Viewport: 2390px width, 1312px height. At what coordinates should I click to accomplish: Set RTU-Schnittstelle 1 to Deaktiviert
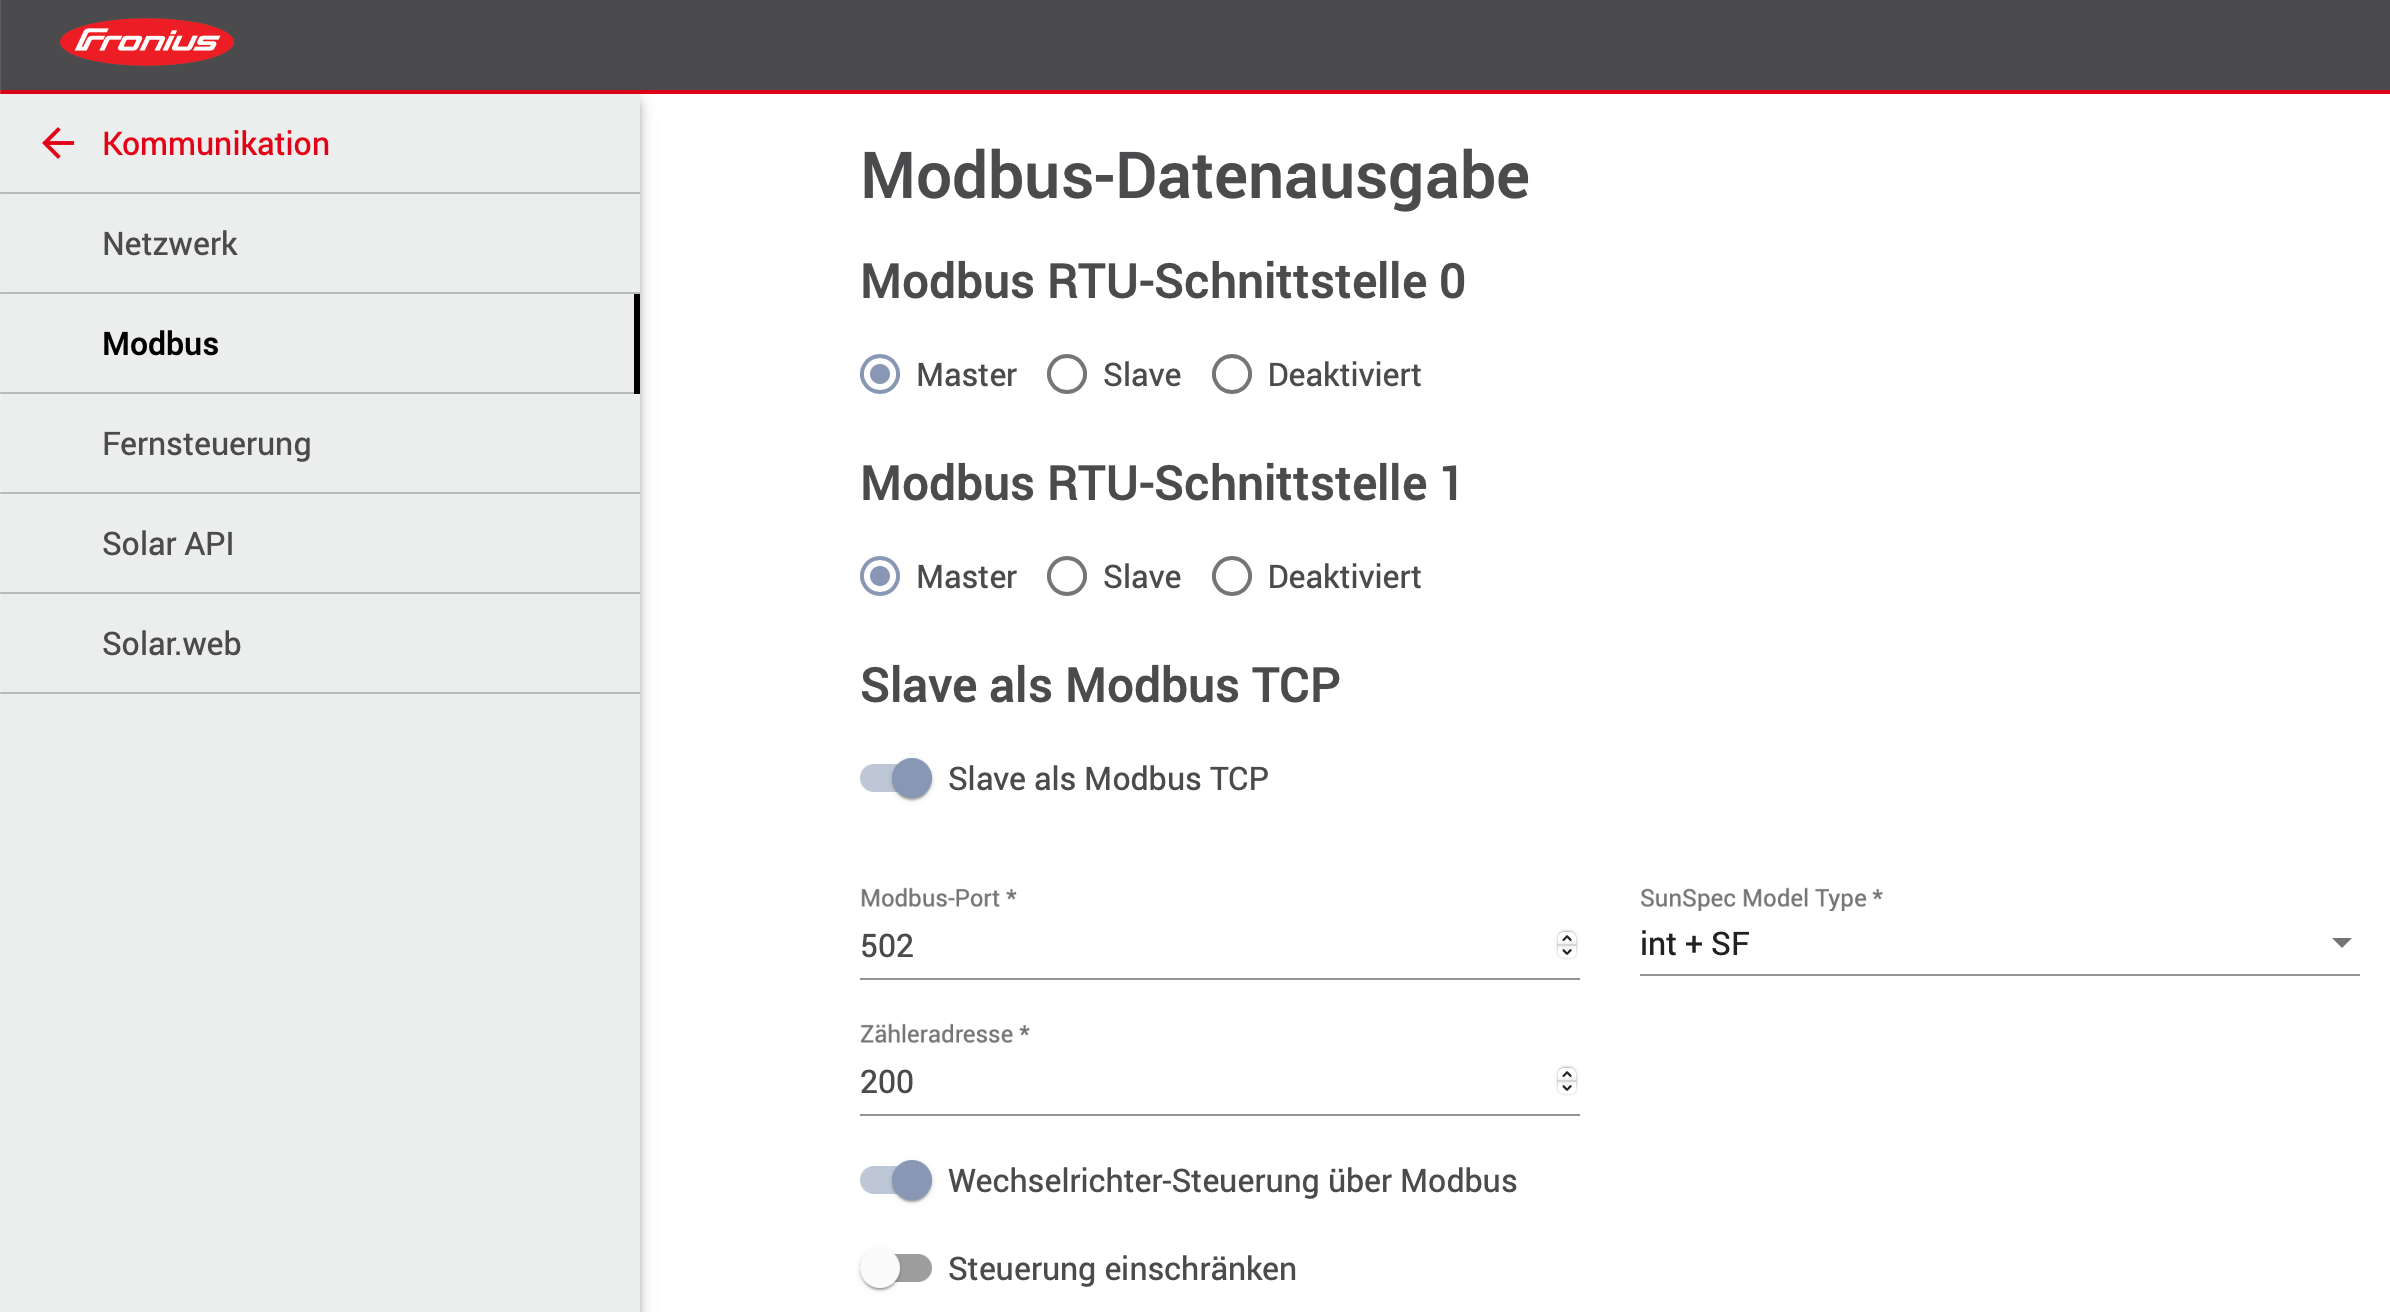pyautogui.click(x=1232, y=577)
